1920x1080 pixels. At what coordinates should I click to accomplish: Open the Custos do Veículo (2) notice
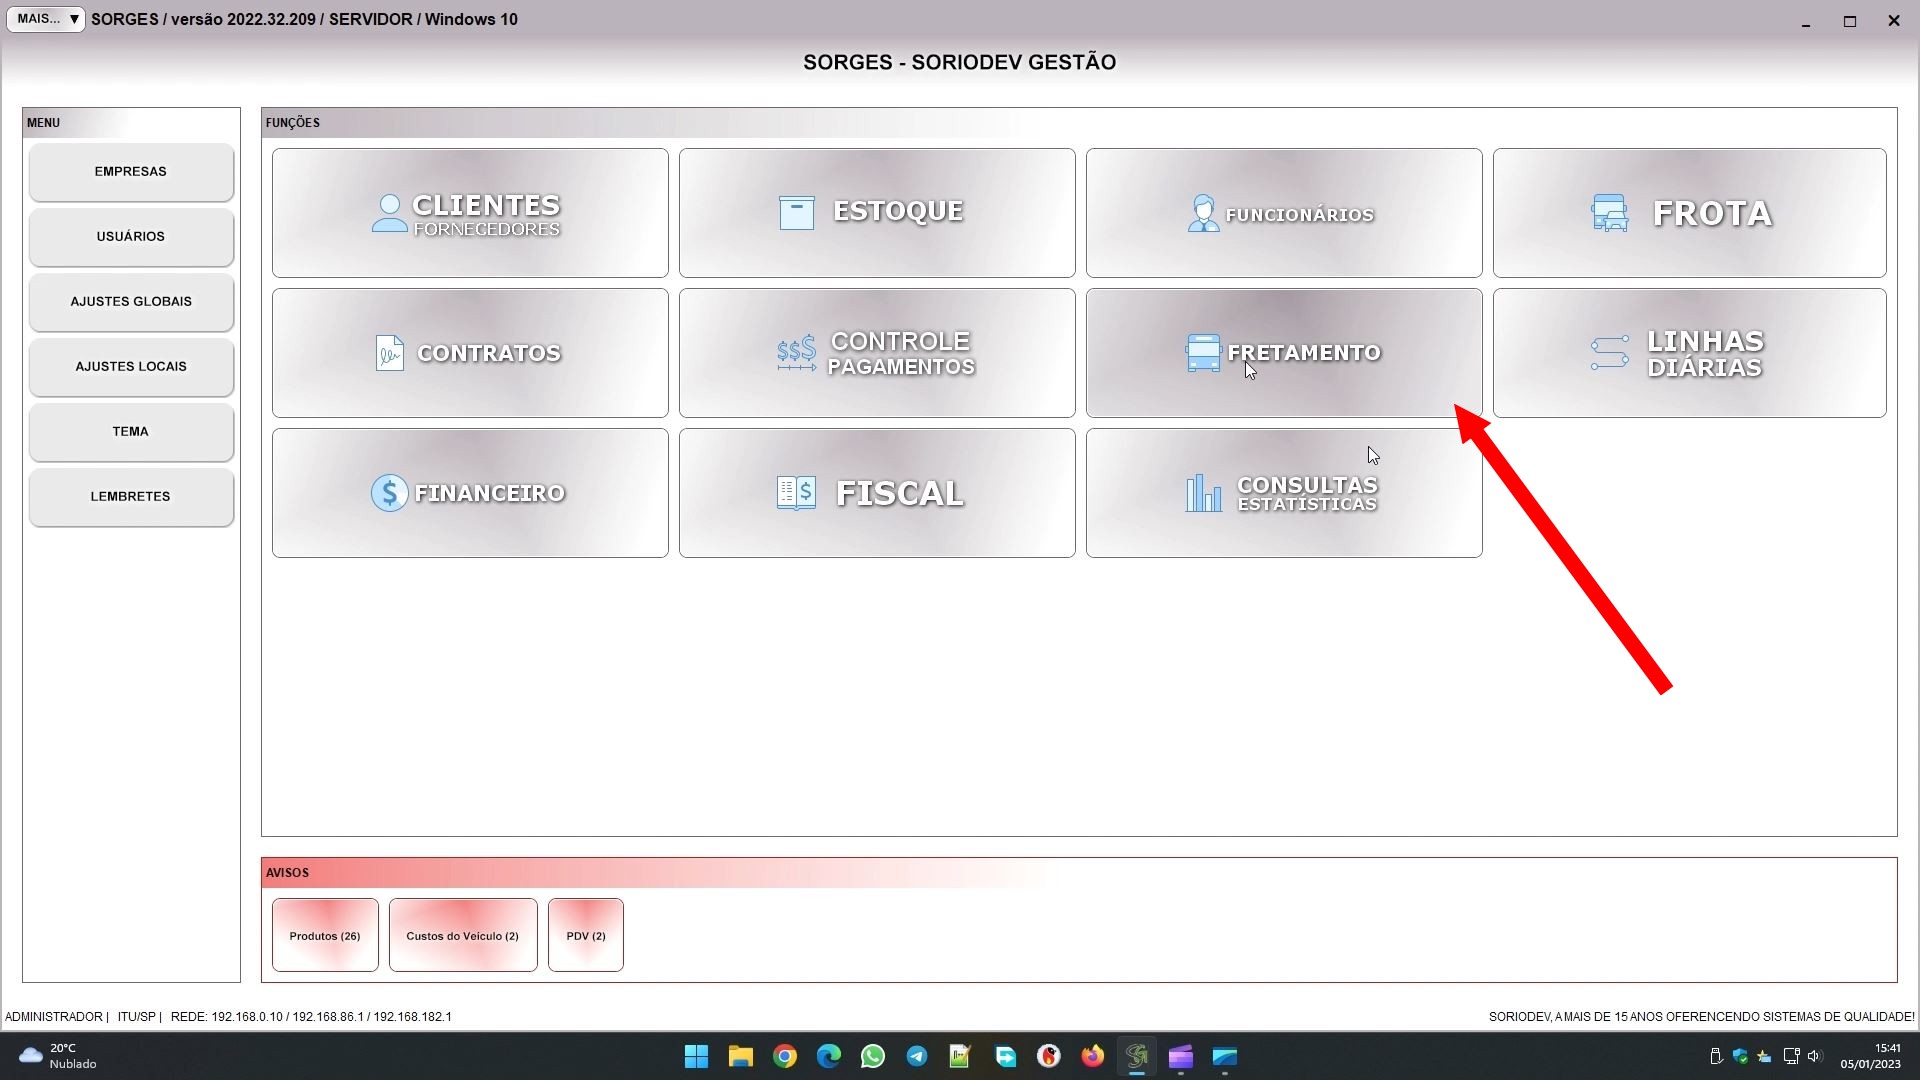(x=463, y=935)
